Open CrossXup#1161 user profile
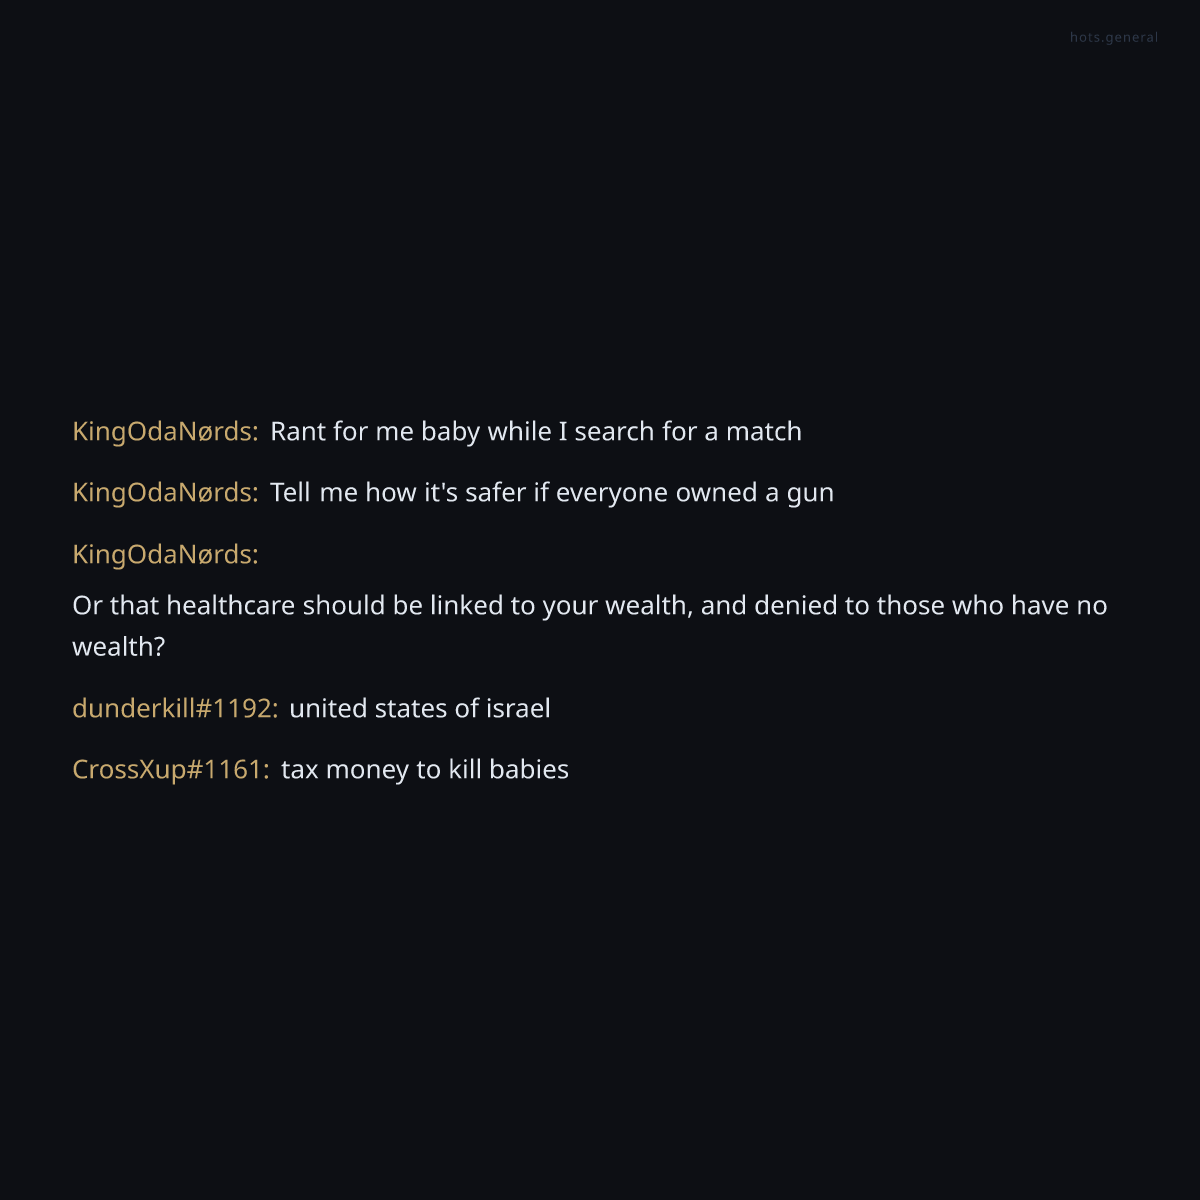 pyautogui.click(x=170, y=770)
